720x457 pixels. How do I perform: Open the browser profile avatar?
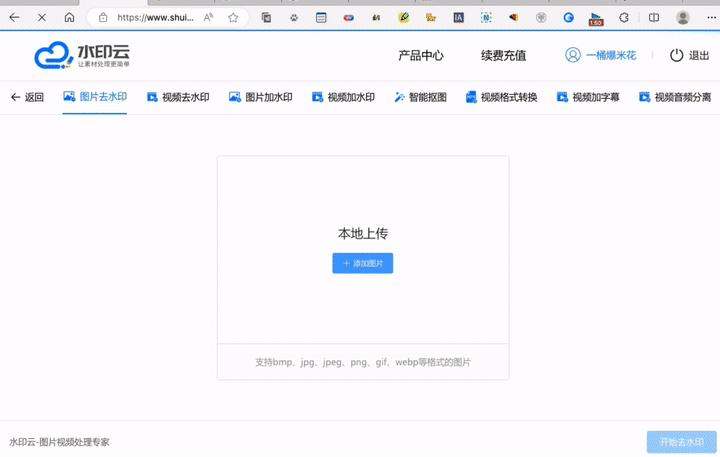pos(683,17)
